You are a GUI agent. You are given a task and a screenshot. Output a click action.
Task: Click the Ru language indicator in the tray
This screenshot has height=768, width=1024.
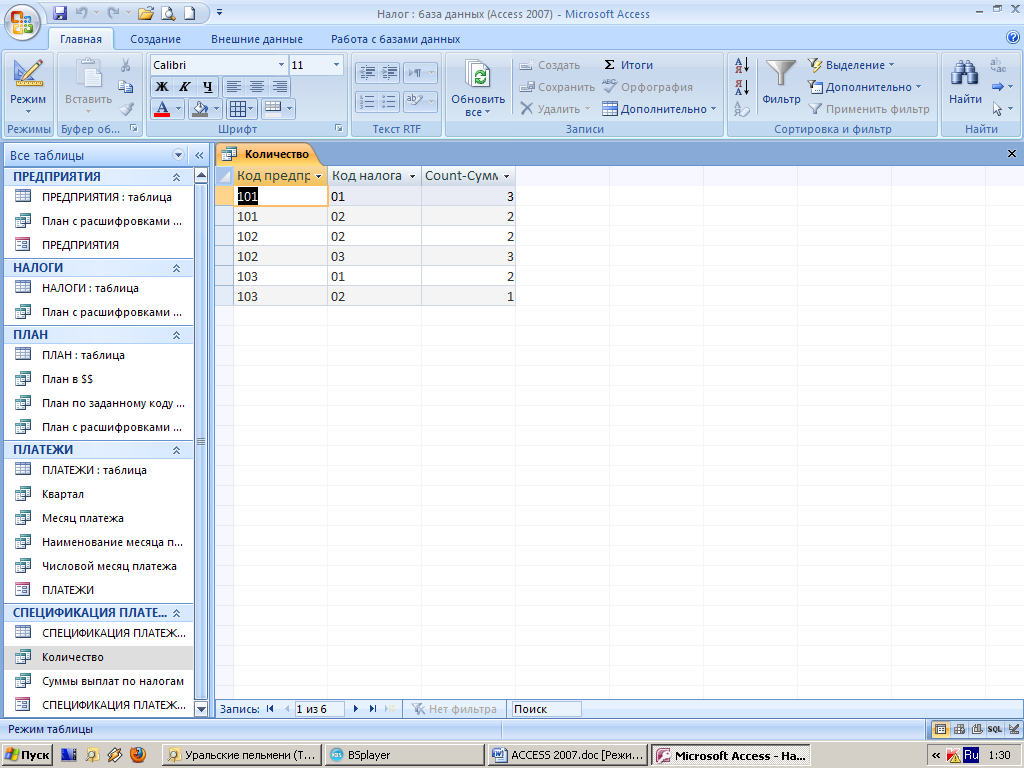tap(971, 755)
